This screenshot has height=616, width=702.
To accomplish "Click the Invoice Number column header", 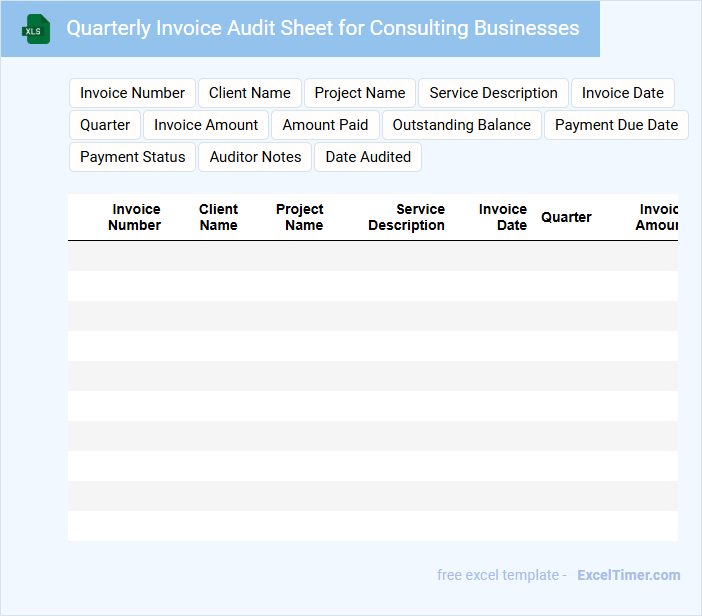I will point(135,217).
